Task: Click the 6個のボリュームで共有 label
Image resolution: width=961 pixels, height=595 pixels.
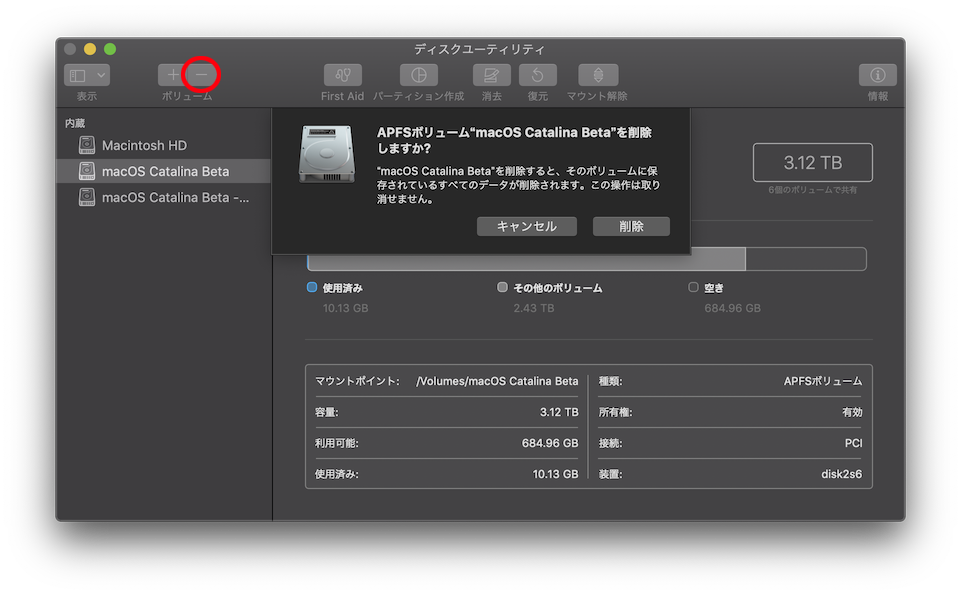Action: point(813,190)
